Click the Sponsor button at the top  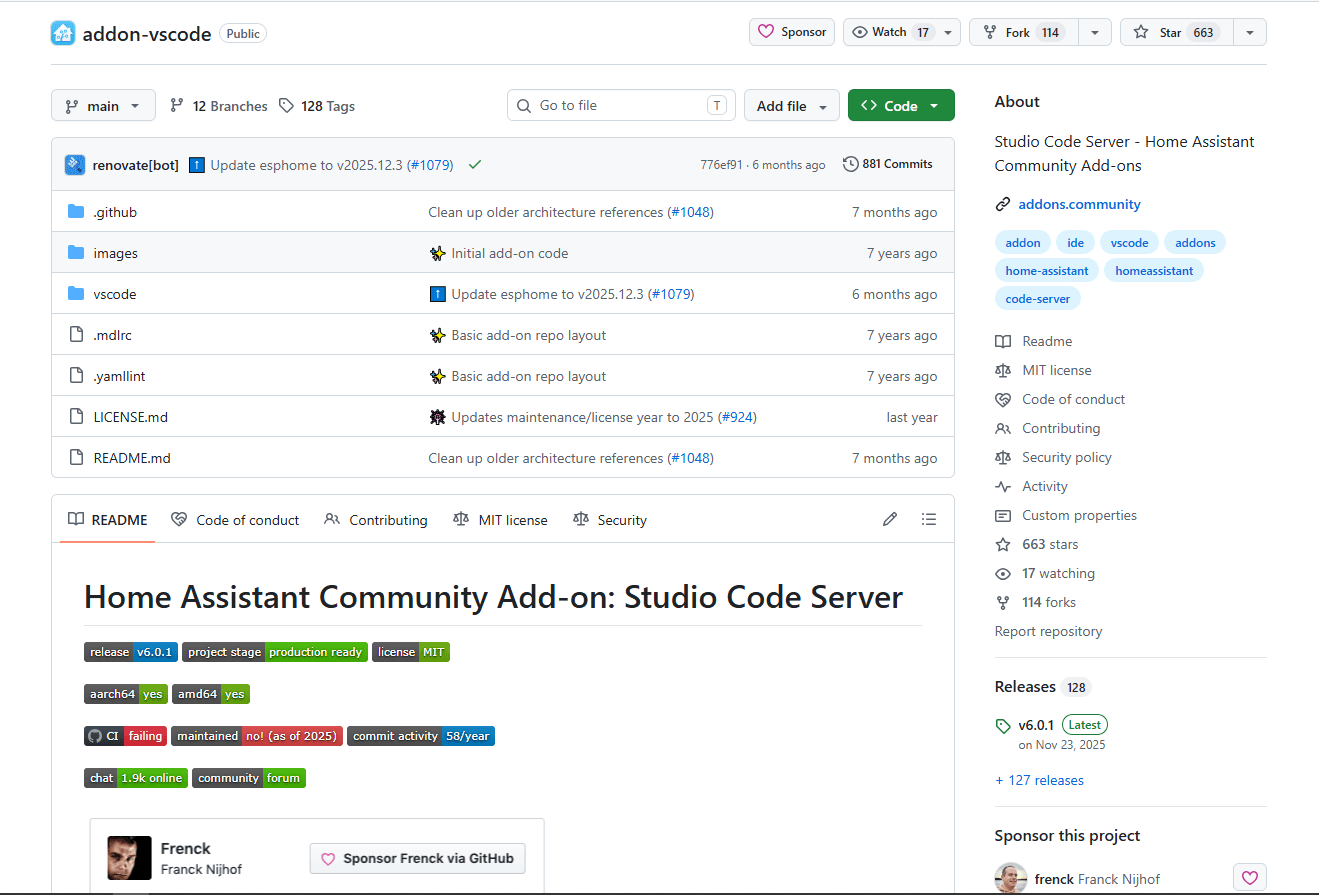point(792,32)
